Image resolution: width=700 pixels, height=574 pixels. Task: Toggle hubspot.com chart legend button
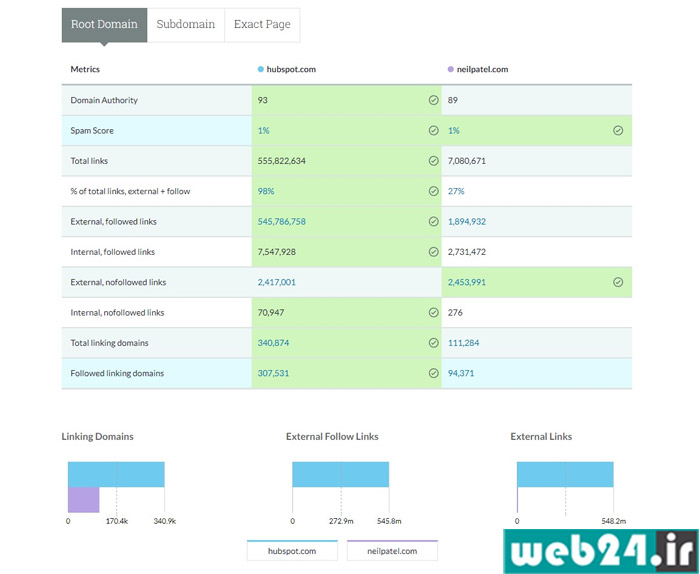tap(292, 550)
